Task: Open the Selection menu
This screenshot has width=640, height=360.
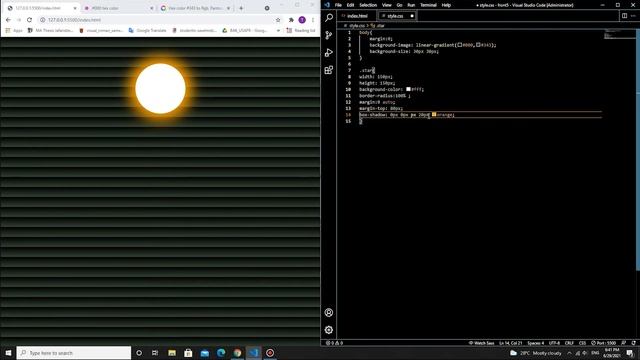Action: [368, 5]
